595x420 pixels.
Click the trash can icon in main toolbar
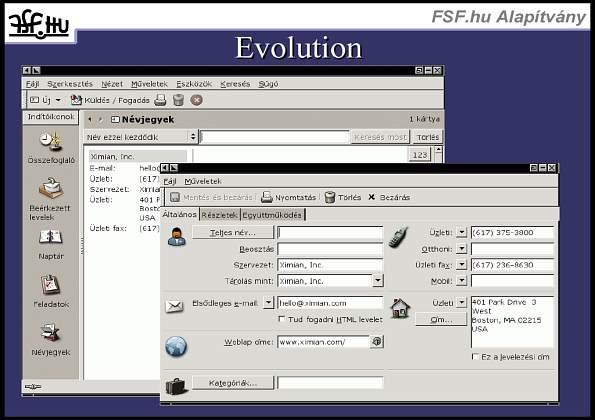178,100
